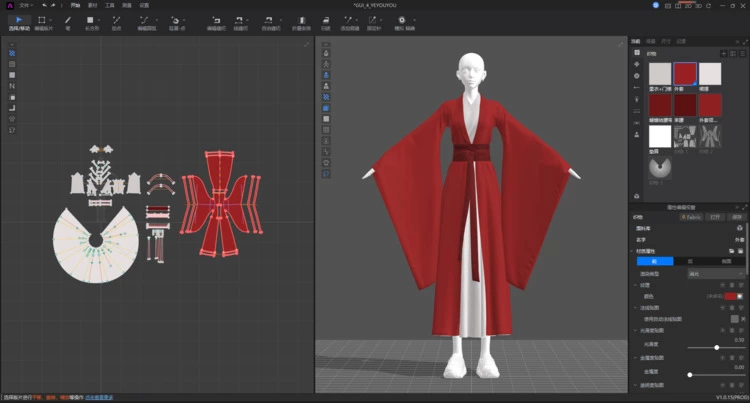Pick the Rectangle pattern tool
750x403 pixels.
click(x=90, y=23)
